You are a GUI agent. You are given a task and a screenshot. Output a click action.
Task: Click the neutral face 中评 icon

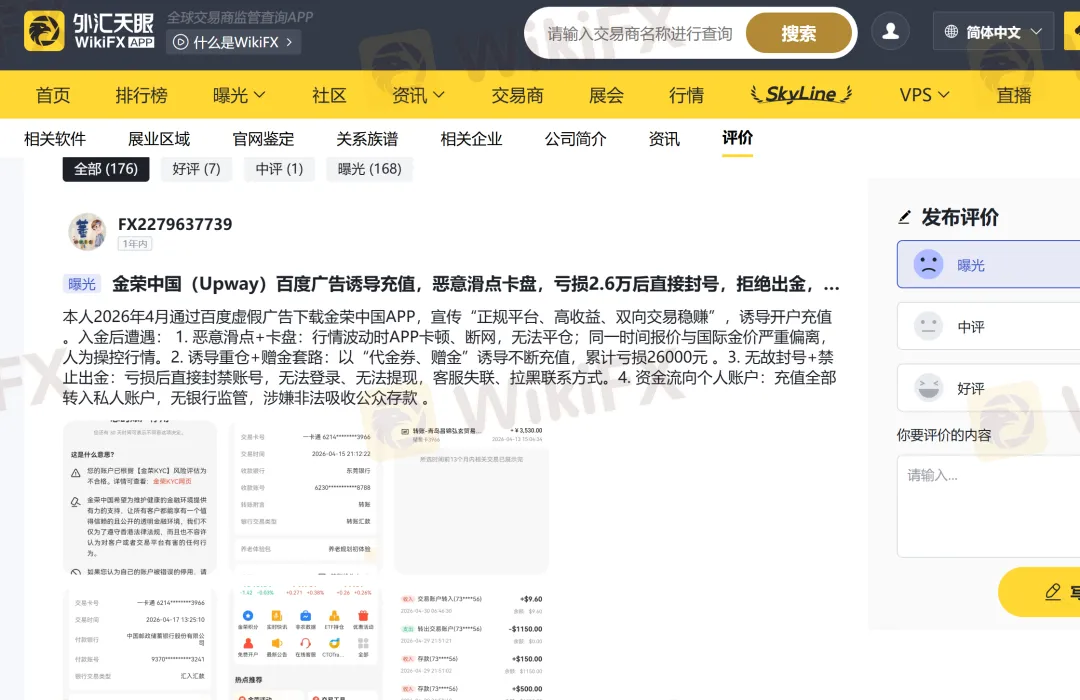(x=928, y=326)
